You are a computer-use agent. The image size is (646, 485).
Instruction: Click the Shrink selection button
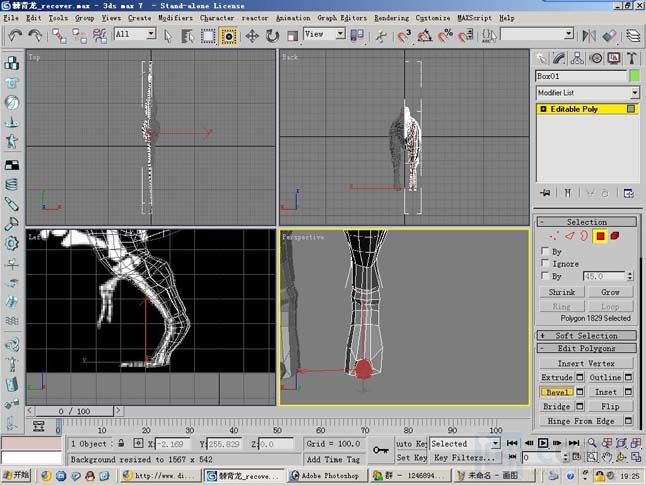tap(562, 292)
